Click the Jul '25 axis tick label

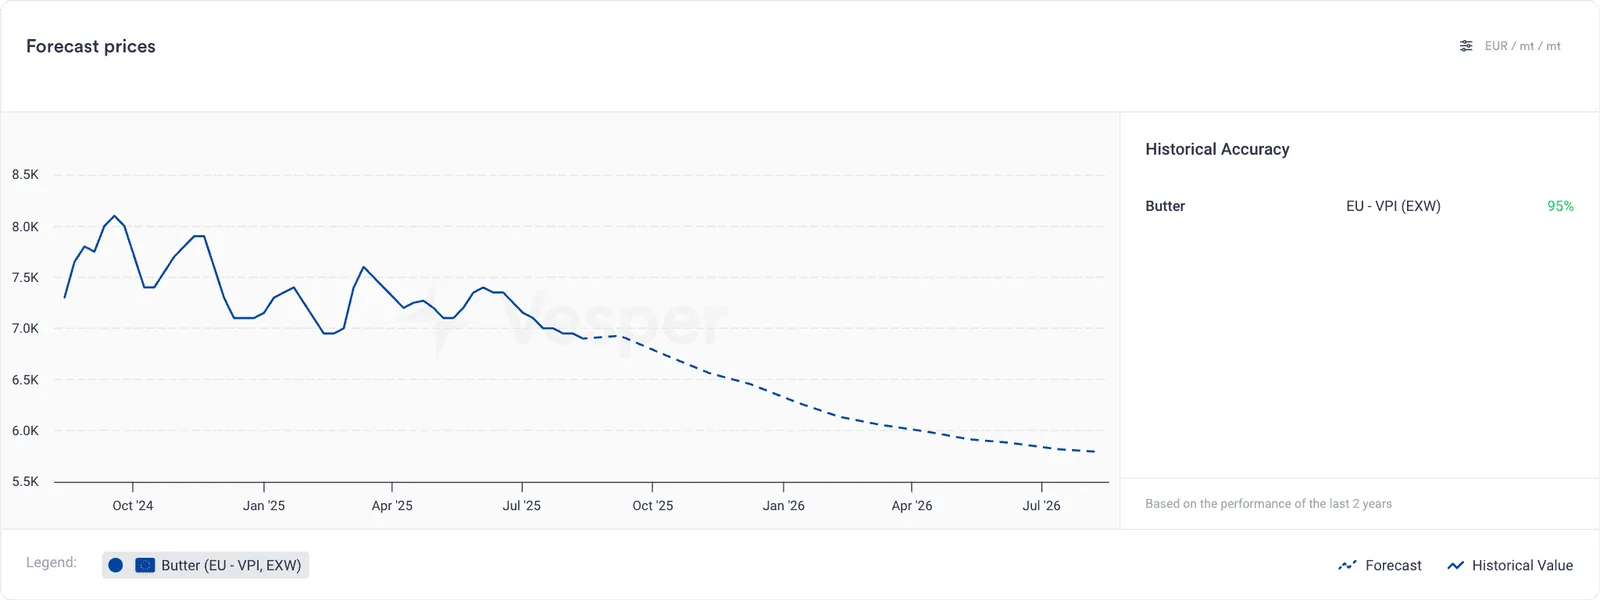pos(522,506)
